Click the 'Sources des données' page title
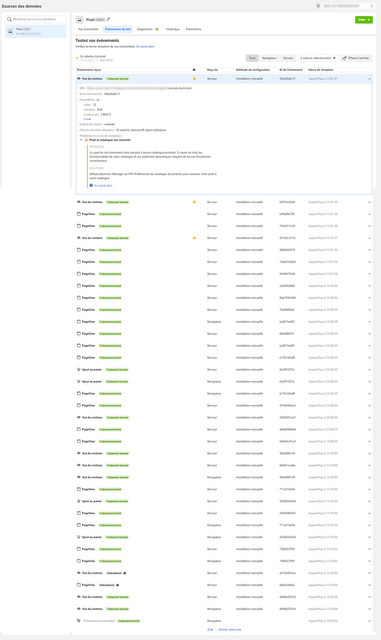381x640 pixels. coord(21,6)
